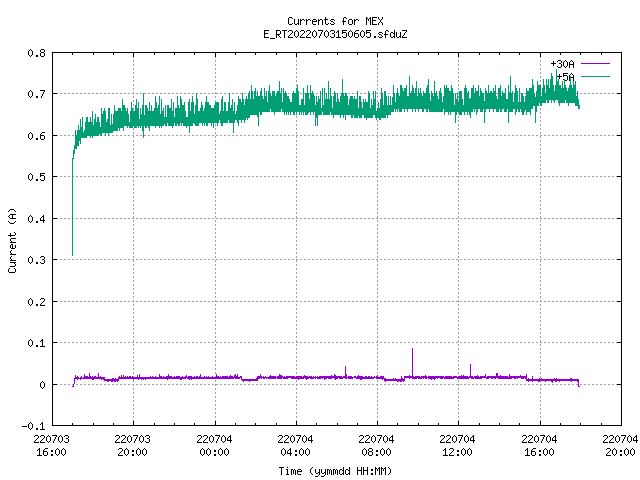Click the 220703 20:00 x-axis tick label
The height and width of the screenshot is (480, 640).
(133, 446)
